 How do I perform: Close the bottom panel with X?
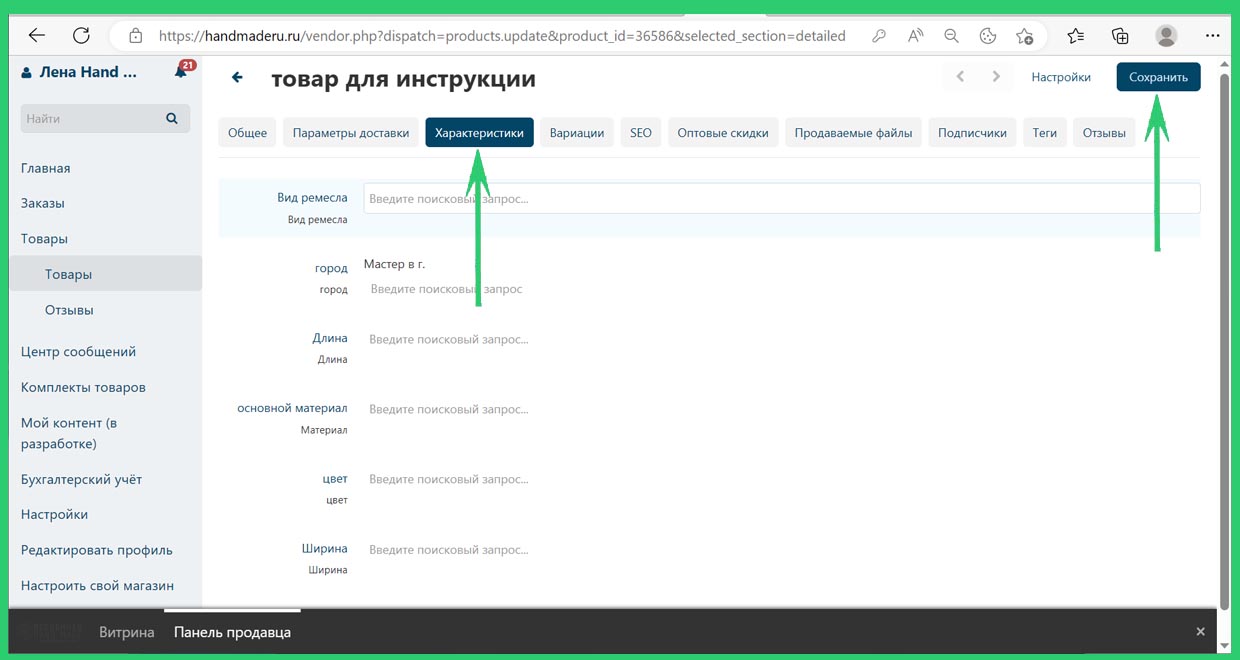coord(1200,631)
